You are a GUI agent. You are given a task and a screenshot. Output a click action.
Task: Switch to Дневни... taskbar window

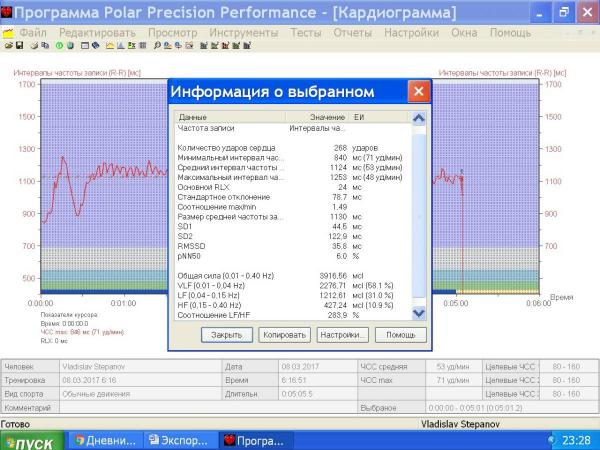(106, 441)
